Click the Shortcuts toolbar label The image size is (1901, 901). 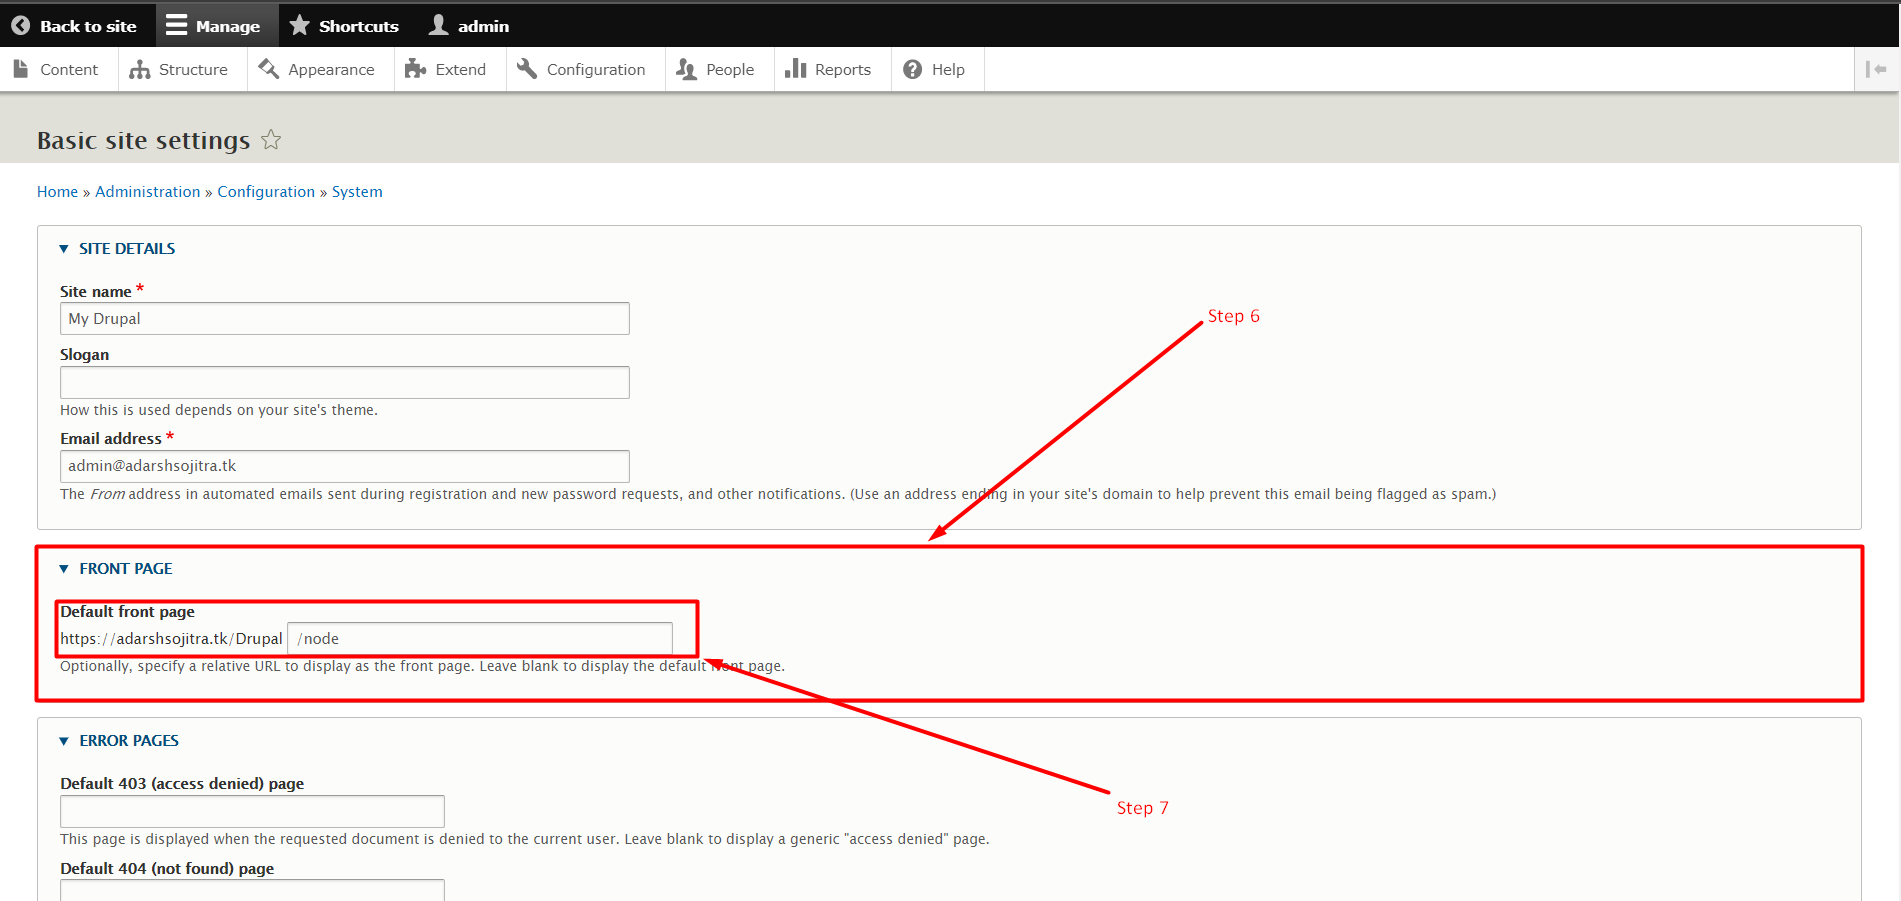click(x=358, y=26)
